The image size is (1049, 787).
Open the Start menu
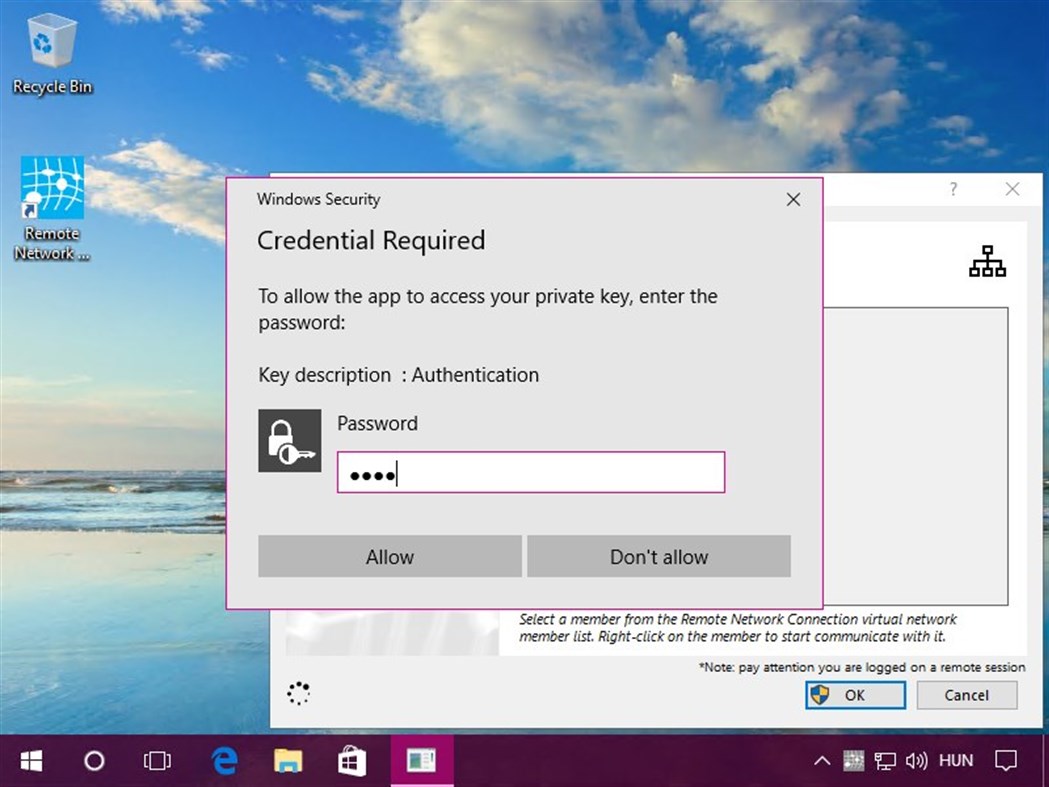coord(30,760)
